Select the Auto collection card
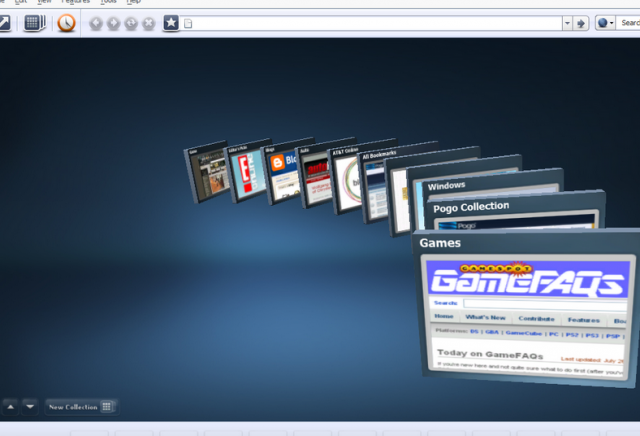The width and height of the screenshot is (640, 436). click(x=313, y=176)
